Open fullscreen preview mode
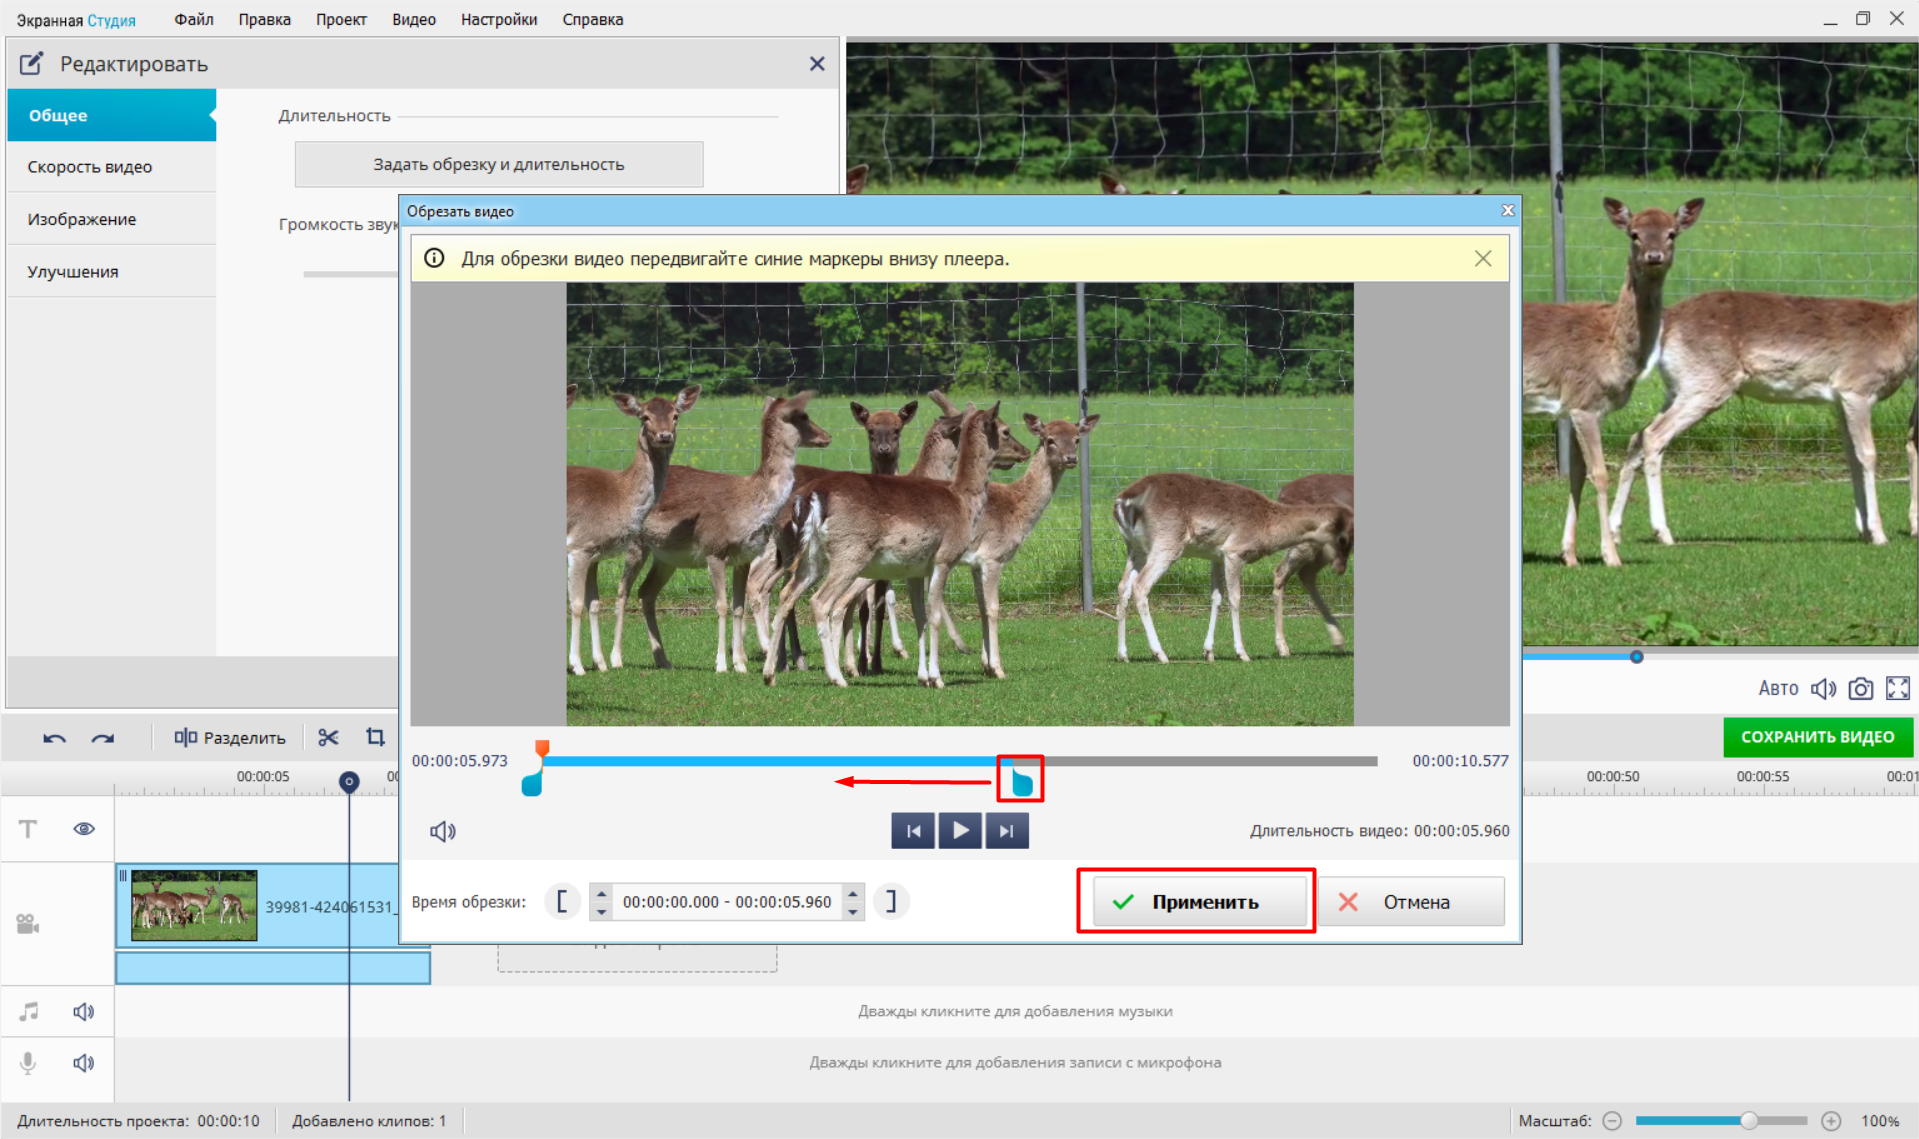The image size is (1919, 1139). tap(1897, 689)
